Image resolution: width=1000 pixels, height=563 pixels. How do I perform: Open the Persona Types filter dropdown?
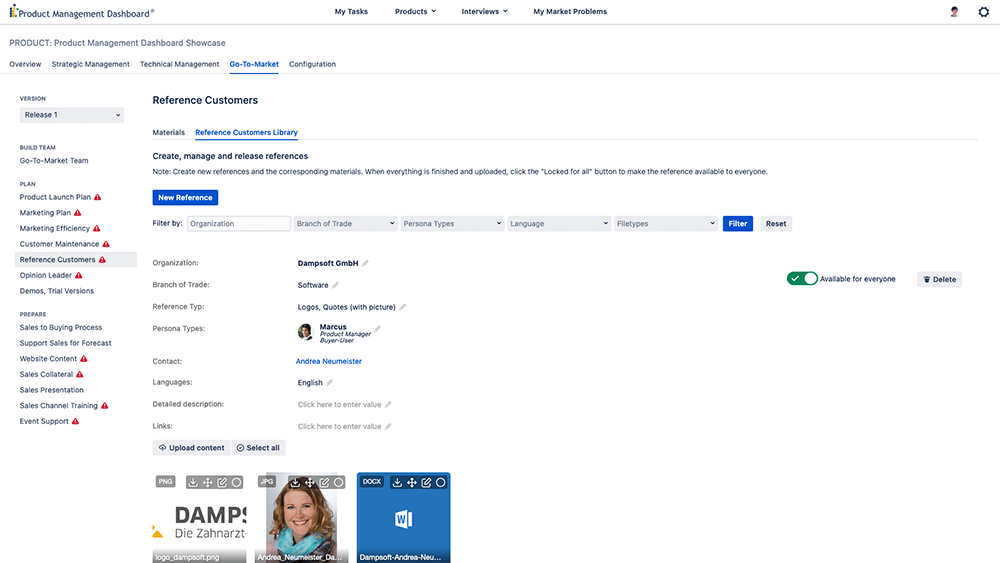pyautogui.click(x=452, y=224)
